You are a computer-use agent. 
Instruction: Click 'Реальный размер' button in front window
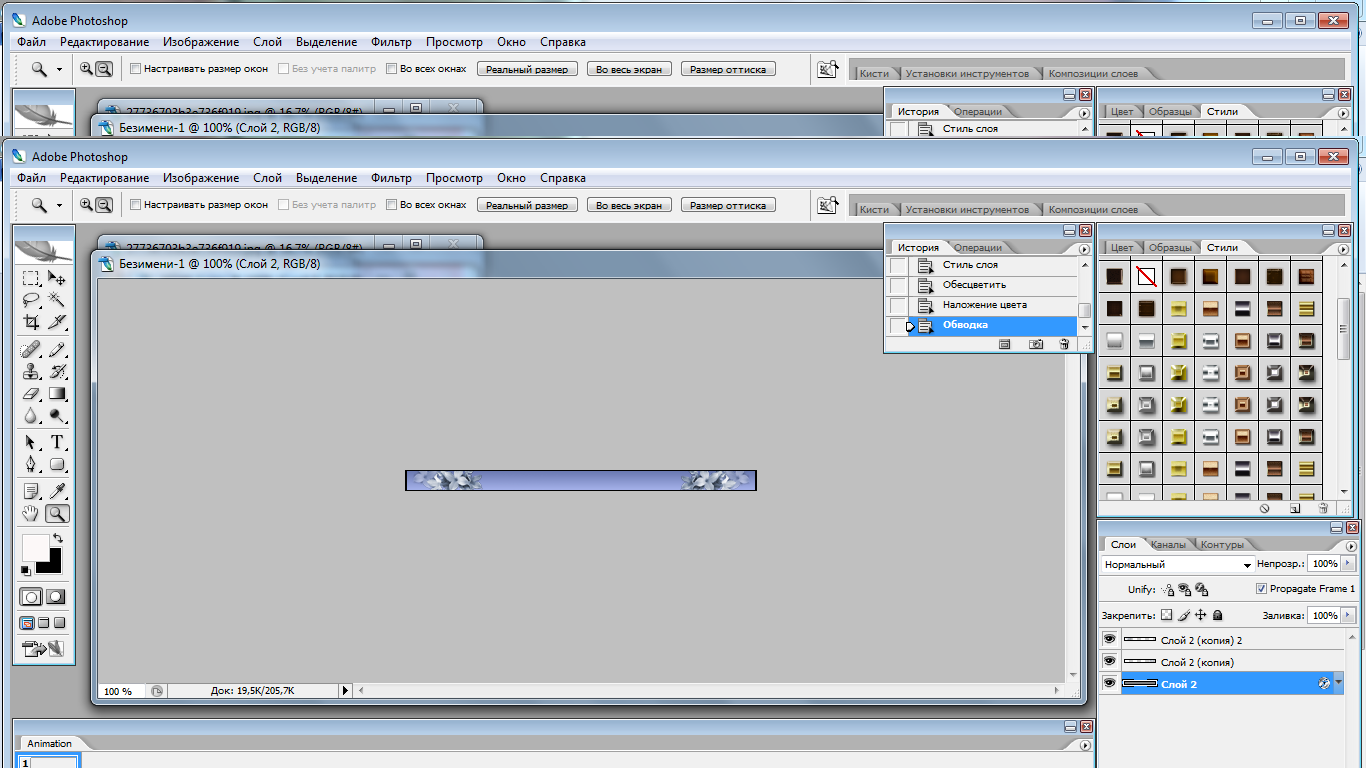tap(527, 205)
